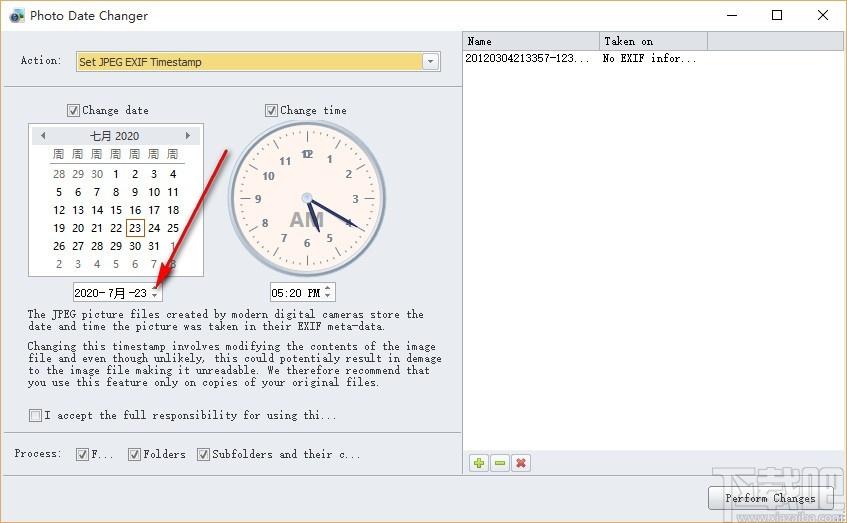
Task: Toggle the Folders process checkbox
Action: click(135, 454)
